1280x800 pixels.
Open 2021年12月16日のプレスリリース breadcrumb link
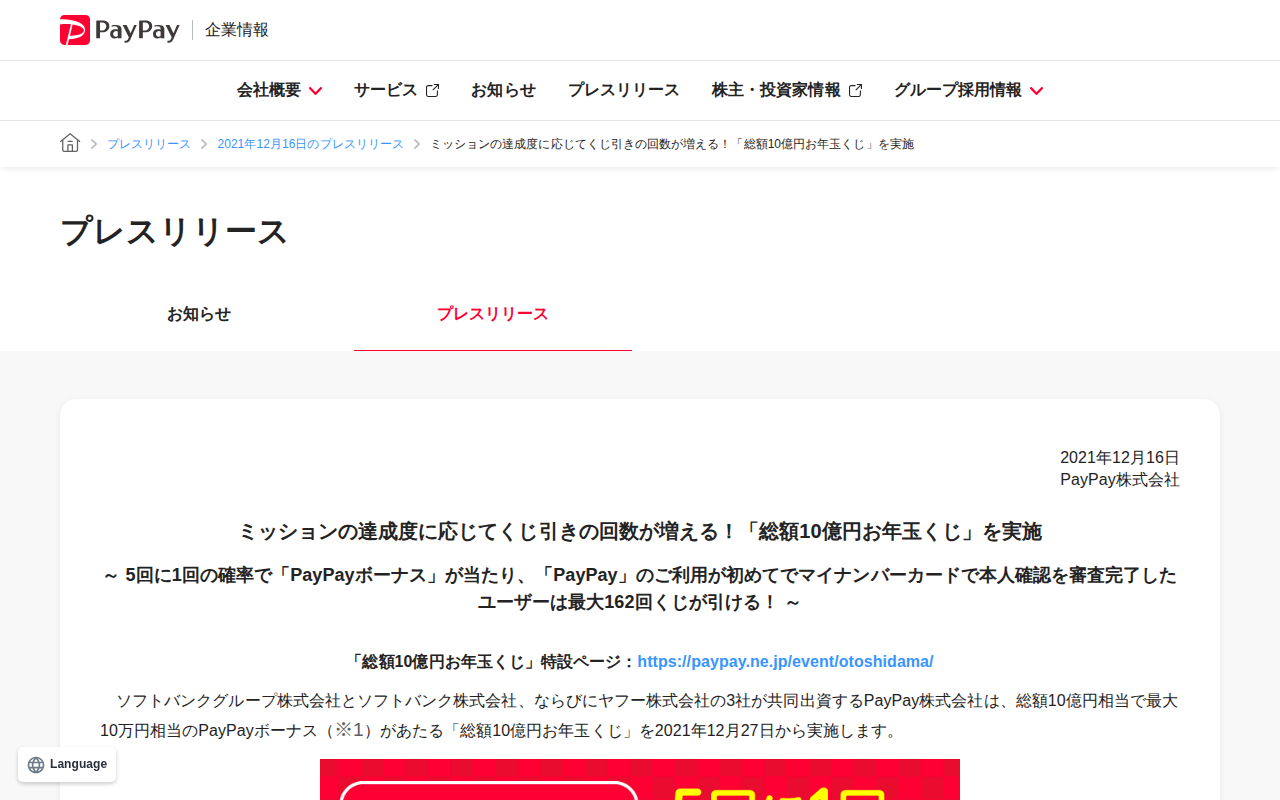tap(311, 144)
